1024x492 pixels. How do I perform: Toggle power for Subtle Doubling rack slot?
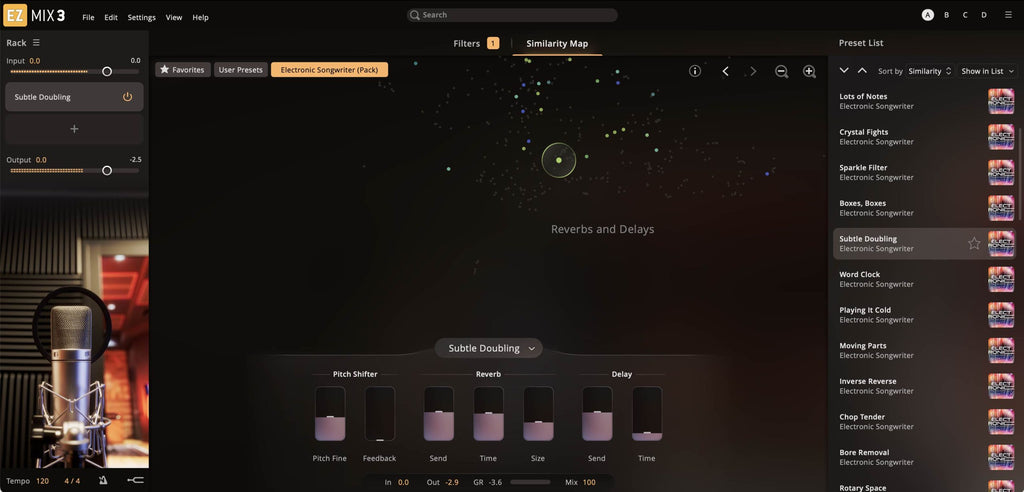tap(127, 97)
